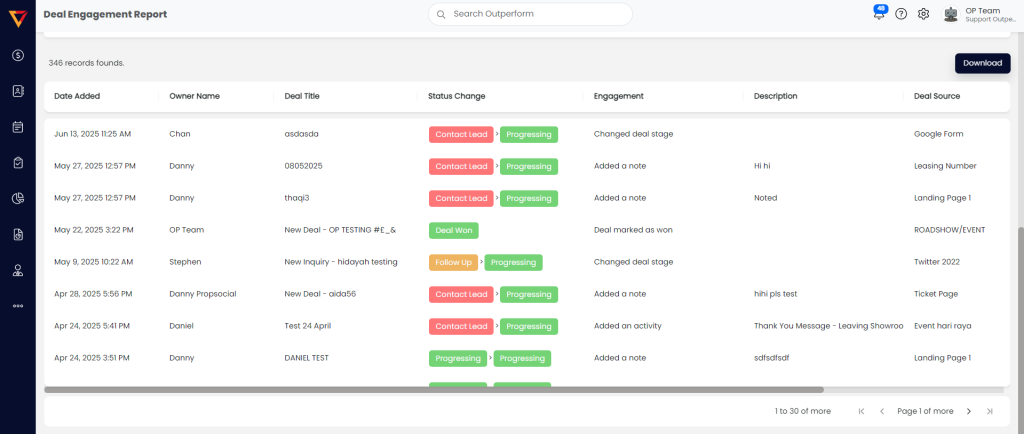Screen dimensions: 1024x434
Task: Sort by the Status Change column header
Action: pyautogui.click(x=456, y=96)
